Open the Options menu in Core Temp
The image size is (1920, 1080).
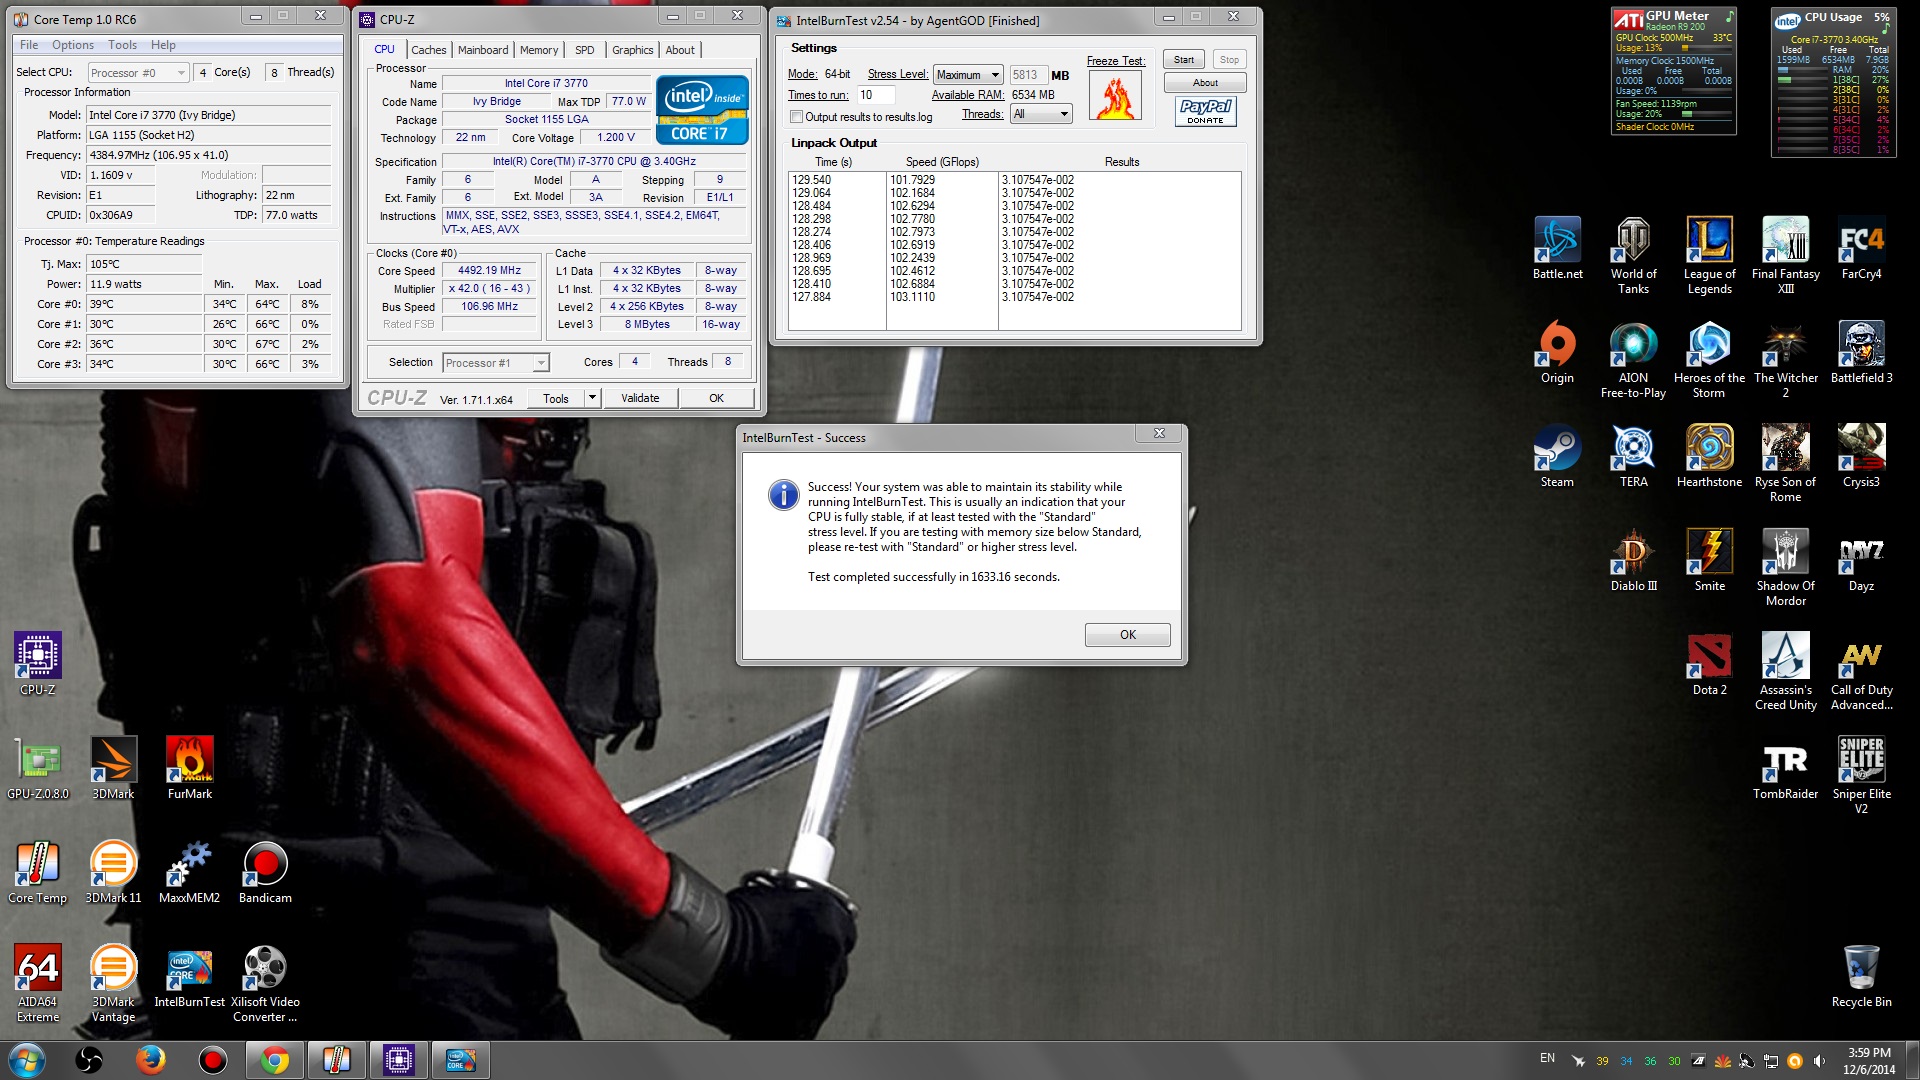coord(72,45)
